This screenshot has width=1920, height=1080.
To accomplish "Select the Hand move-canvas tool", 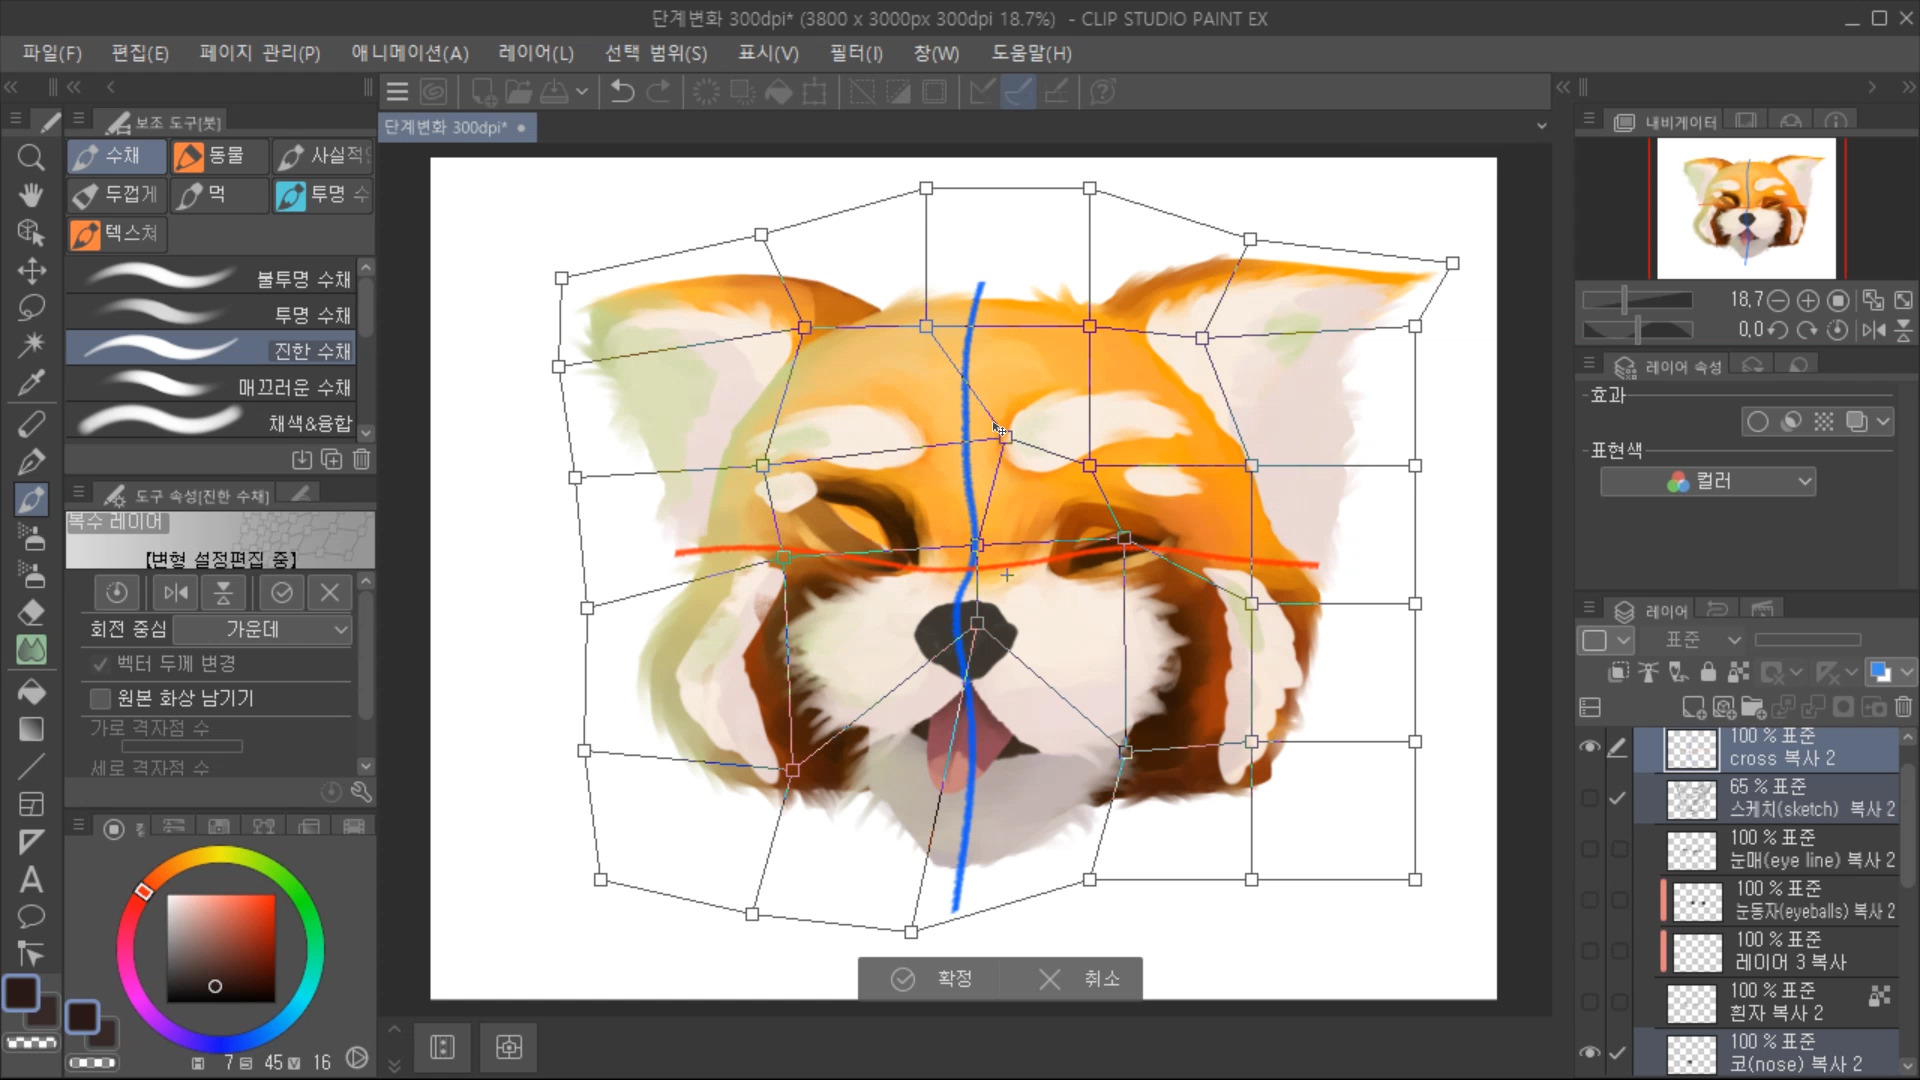I will [31, 195].
